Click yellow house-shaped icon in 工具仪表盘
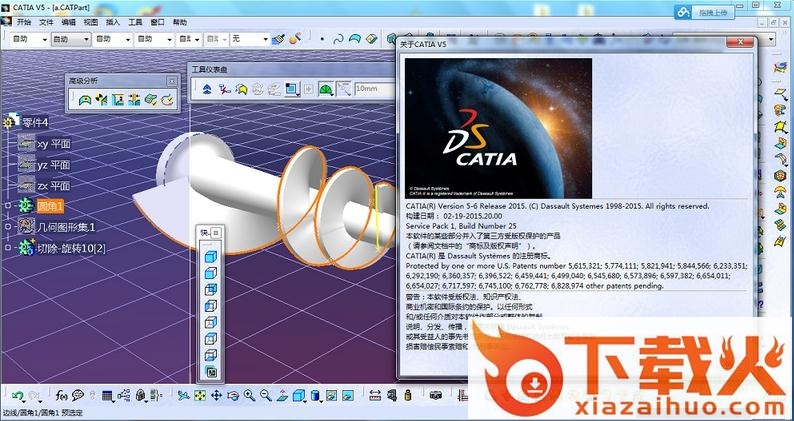Image resolution: width=794 pixels, height=421 pixels. (x=242, y=89)
